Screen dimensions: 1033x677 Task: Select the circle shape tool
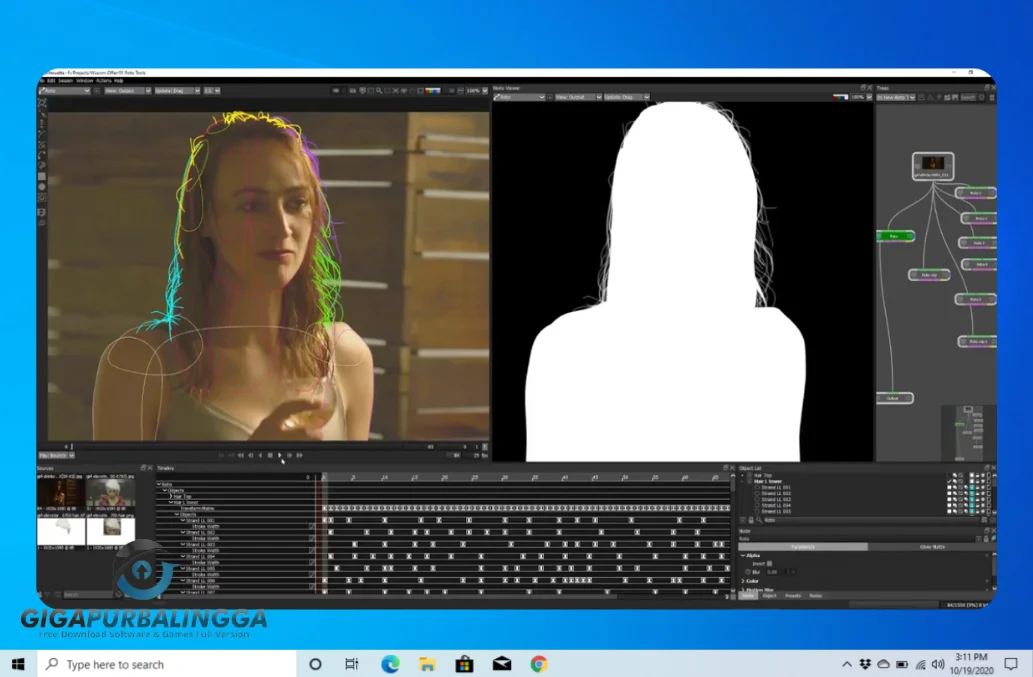(x=42, y=187)
